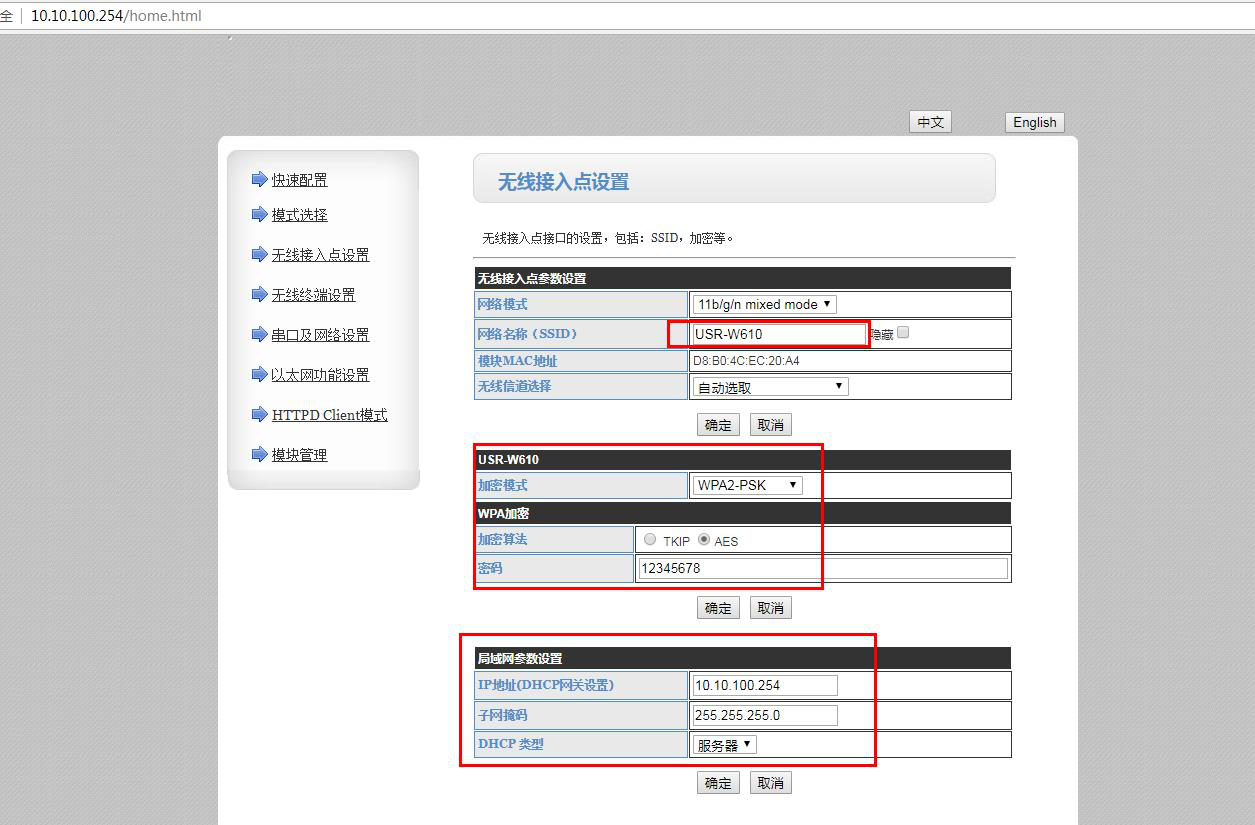
Task: Click the arrow icon next to 无线终端设置
Action: coord(259,295)
